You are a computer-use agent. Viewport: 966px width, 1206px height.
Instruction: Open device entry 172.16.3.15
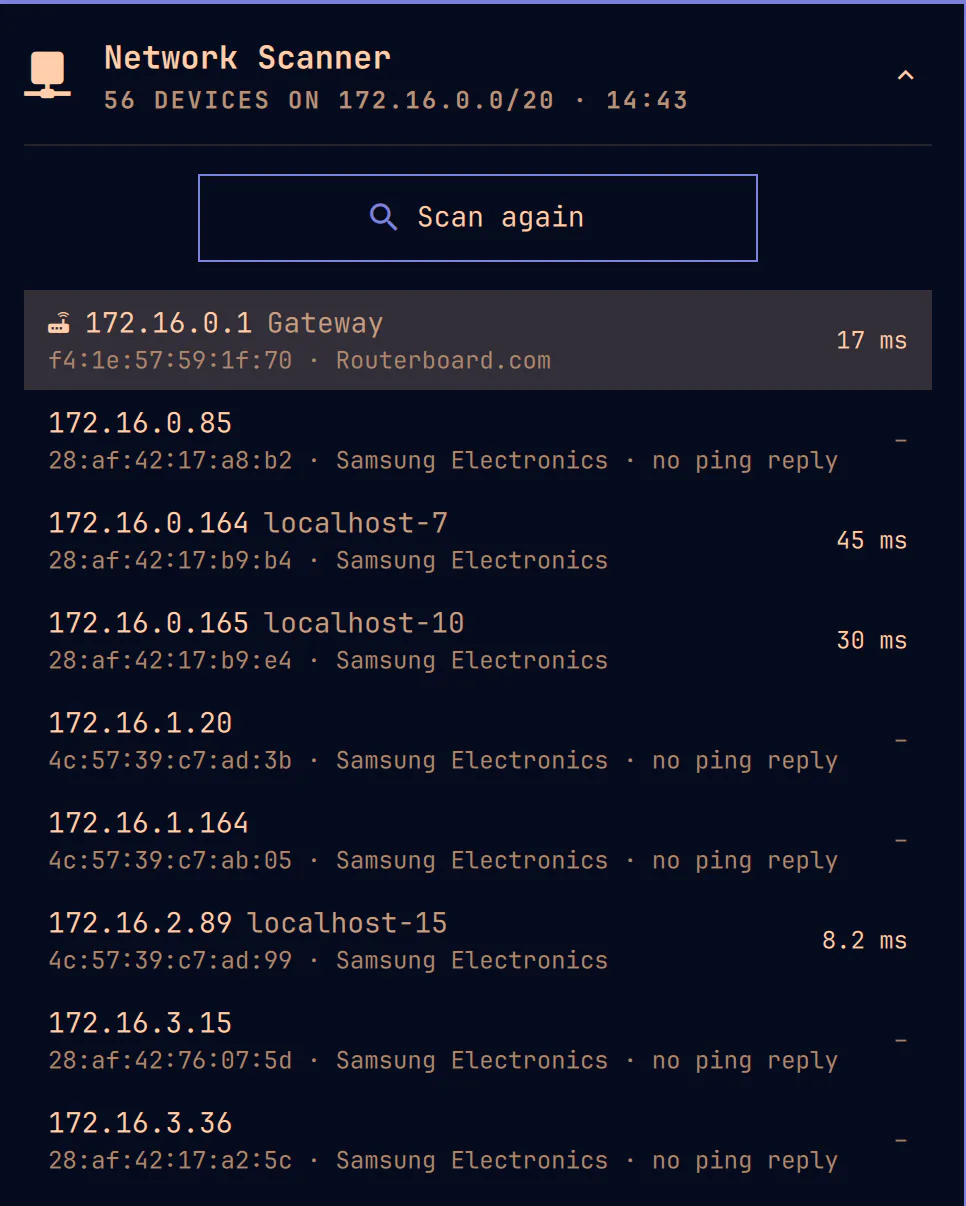coord(478,1040)
